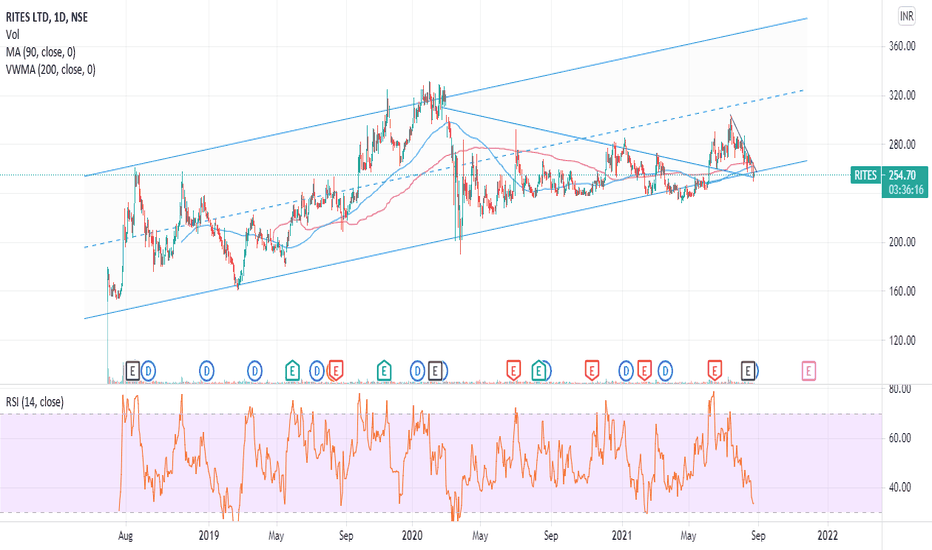
Task: Click the 80.00 RSI axis label
Action: click(x=900, y=389)
